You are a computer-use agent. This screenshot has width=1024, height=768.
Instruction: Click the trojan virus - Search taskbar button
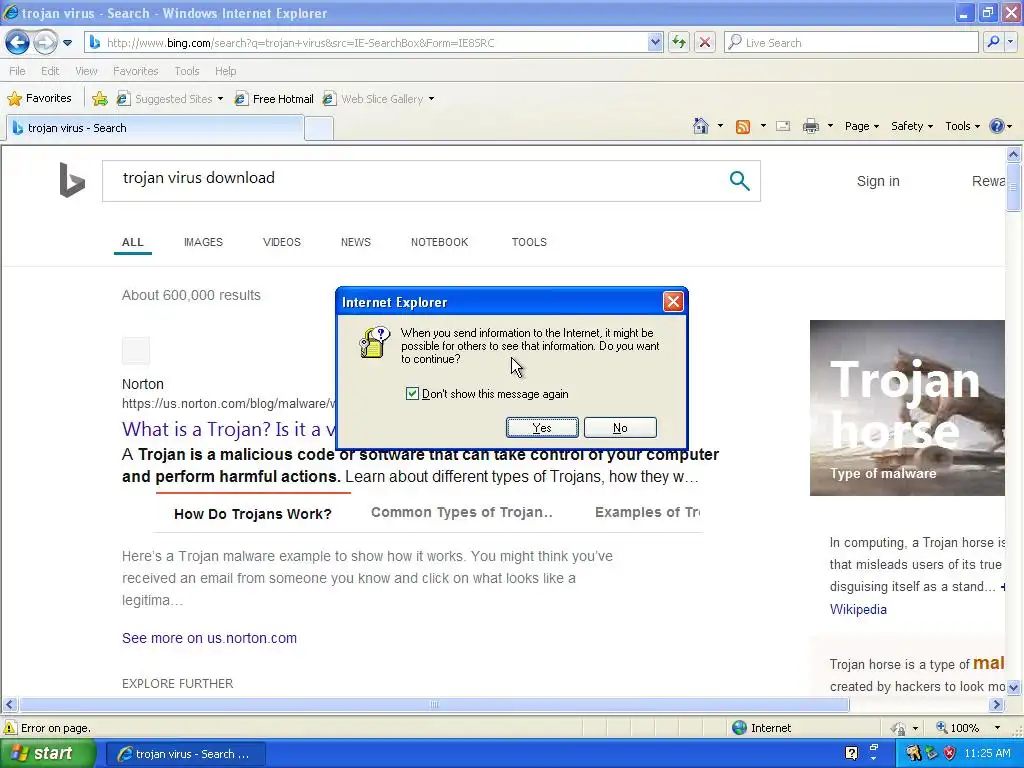185,754
